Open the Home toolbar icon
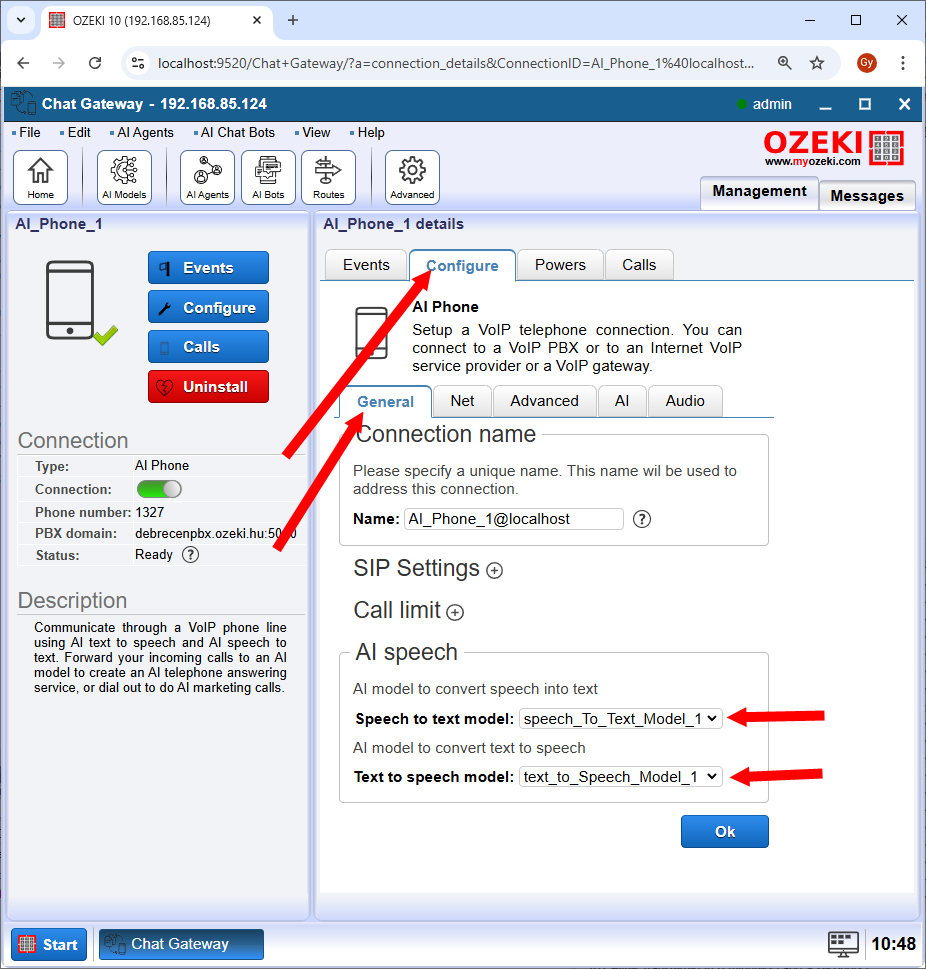 pos(41,177)
